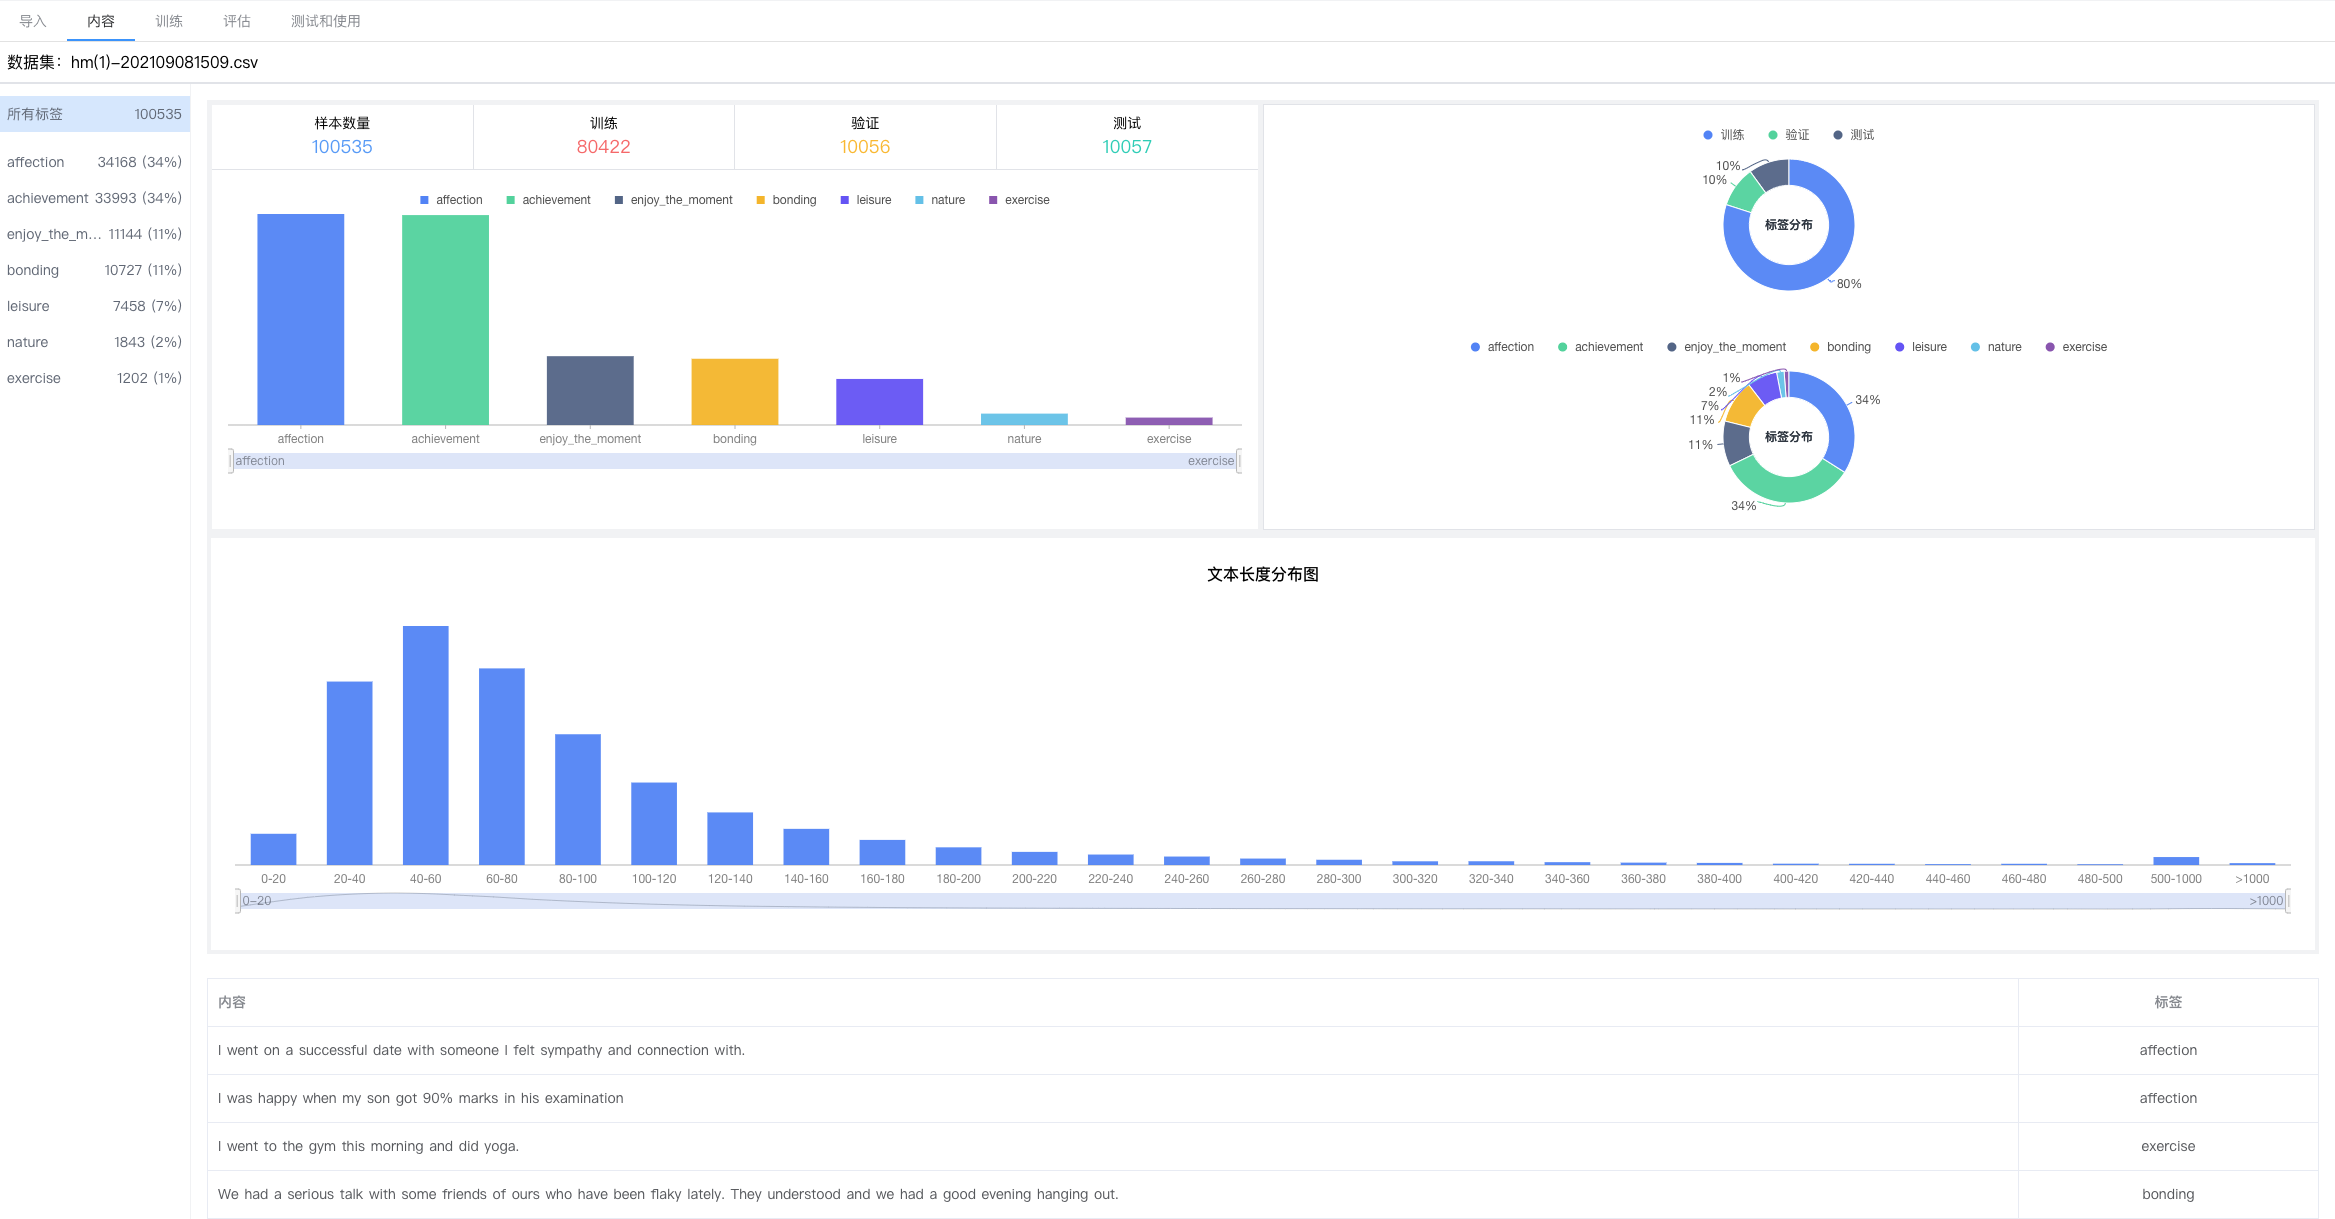The height and width of the screenshot is (1219, 2335).
Task: Toggle leisure series in bar chart legend
Action: [866, 200]
